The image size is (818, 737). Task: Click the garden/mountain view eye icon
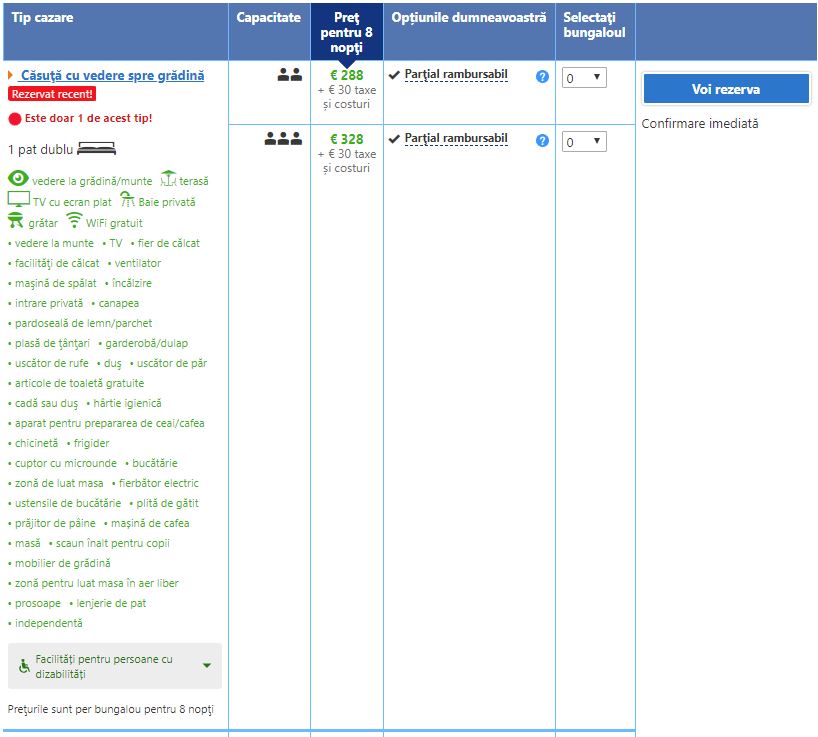pyautogui.click(x=18, y=179)
